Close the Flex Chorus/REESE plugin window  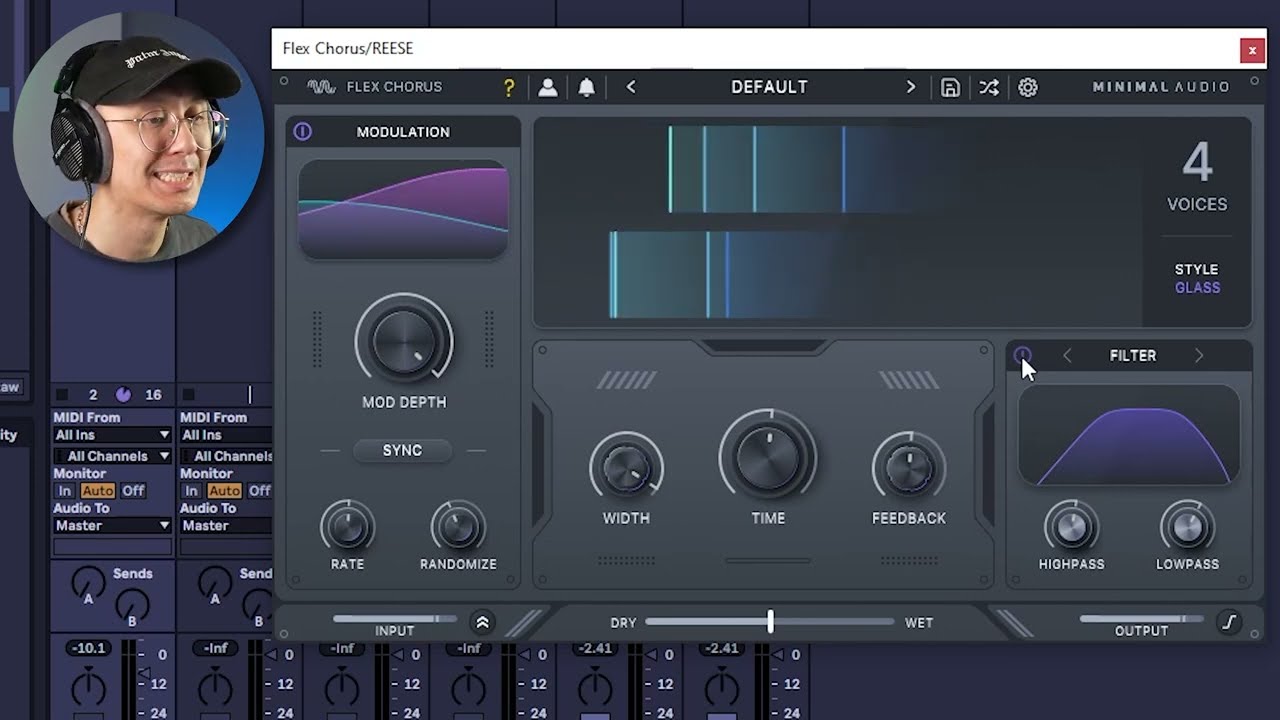click(1252, 49)
